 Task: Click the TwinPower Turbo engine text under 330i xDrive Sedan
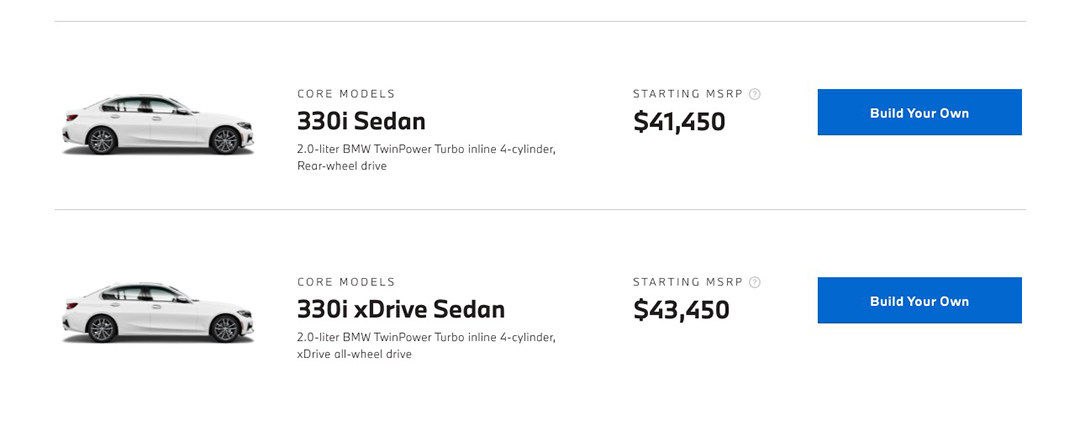425,337
